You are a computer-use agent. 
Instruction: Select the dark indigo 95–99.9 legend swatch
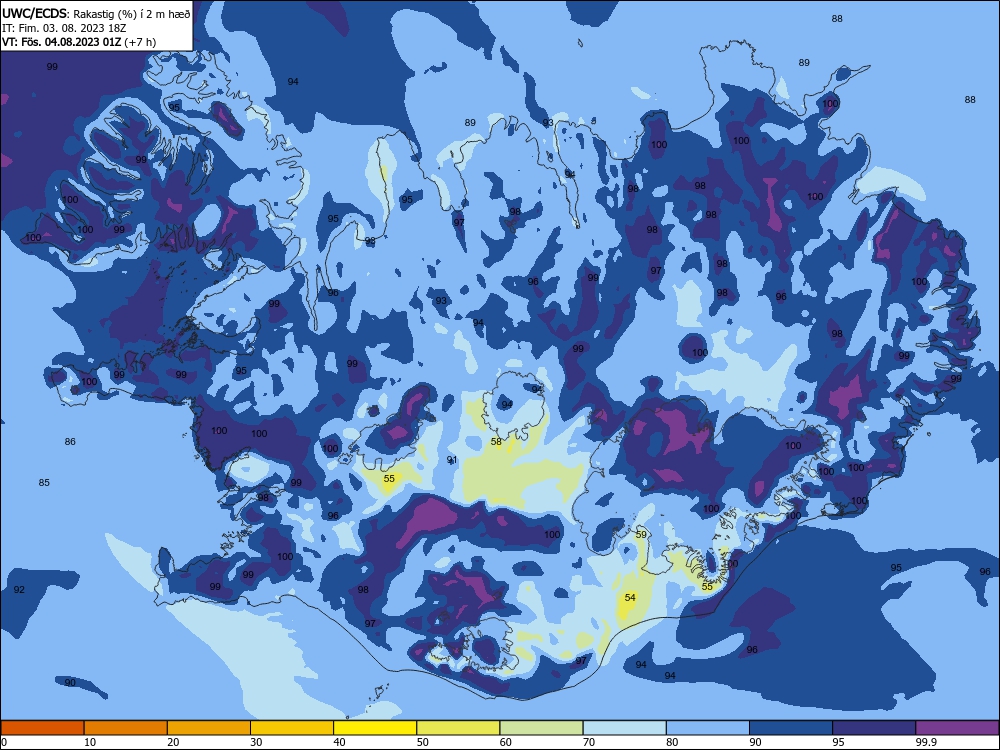point(874,728)
